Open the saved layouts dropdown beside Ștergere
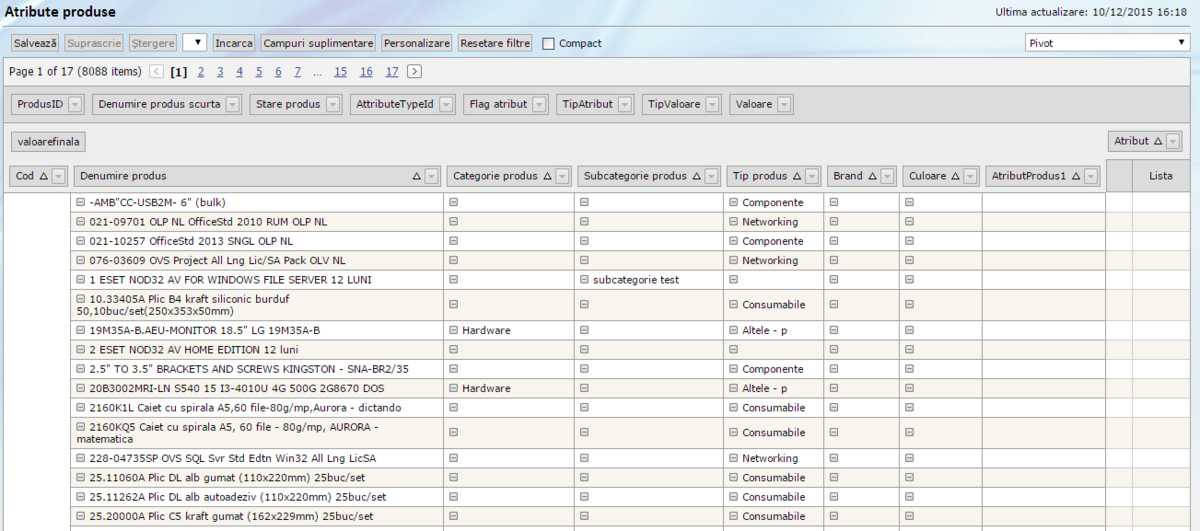This screenshot has width=1200, height=531. pyautogui.click(x=195, y=43)
